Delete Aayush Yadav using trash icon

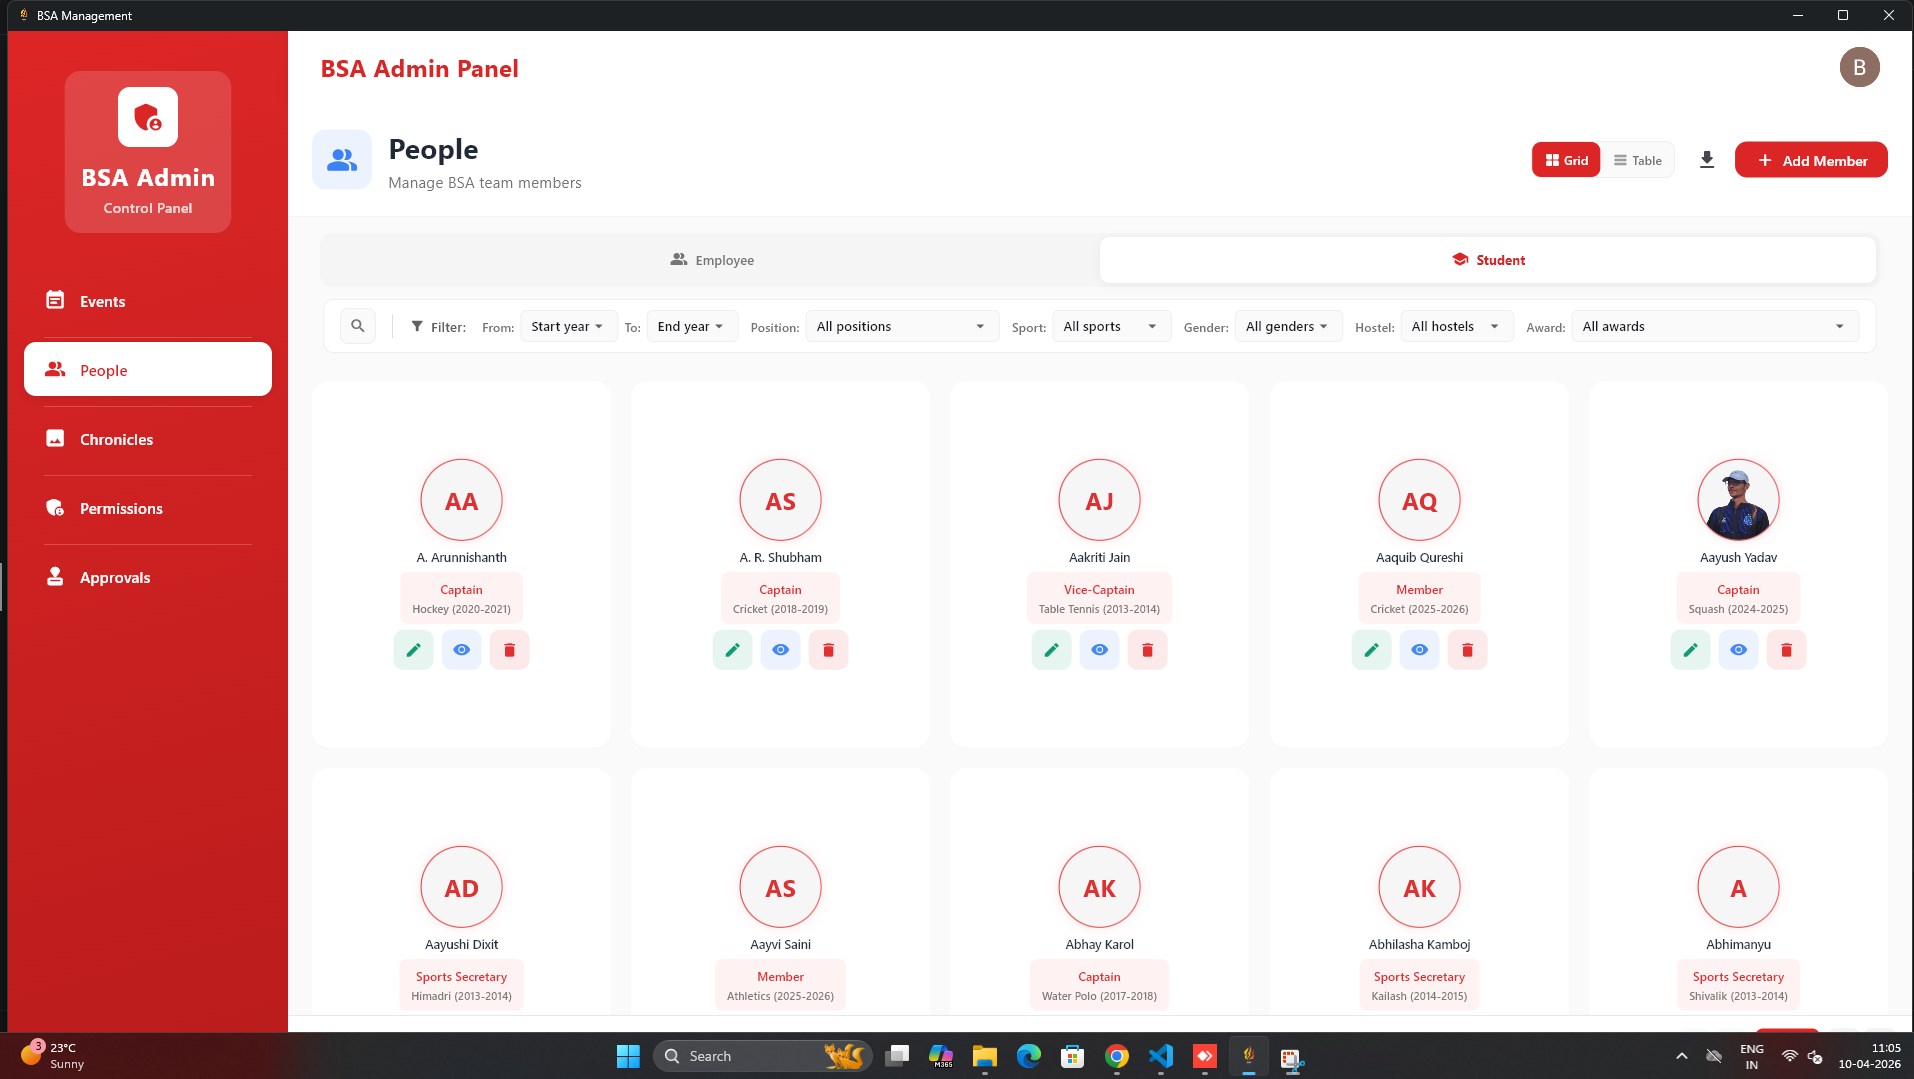pos(1786,650)
